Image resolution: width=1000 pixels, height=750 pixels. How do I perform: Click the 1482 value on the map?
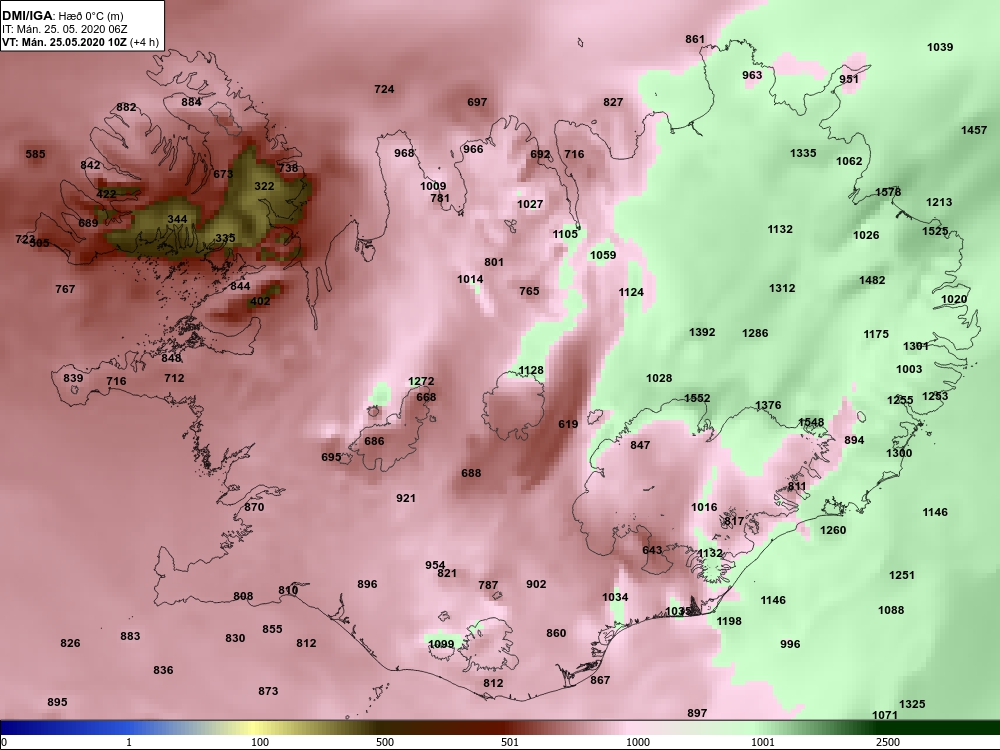[x=872, y=280]
